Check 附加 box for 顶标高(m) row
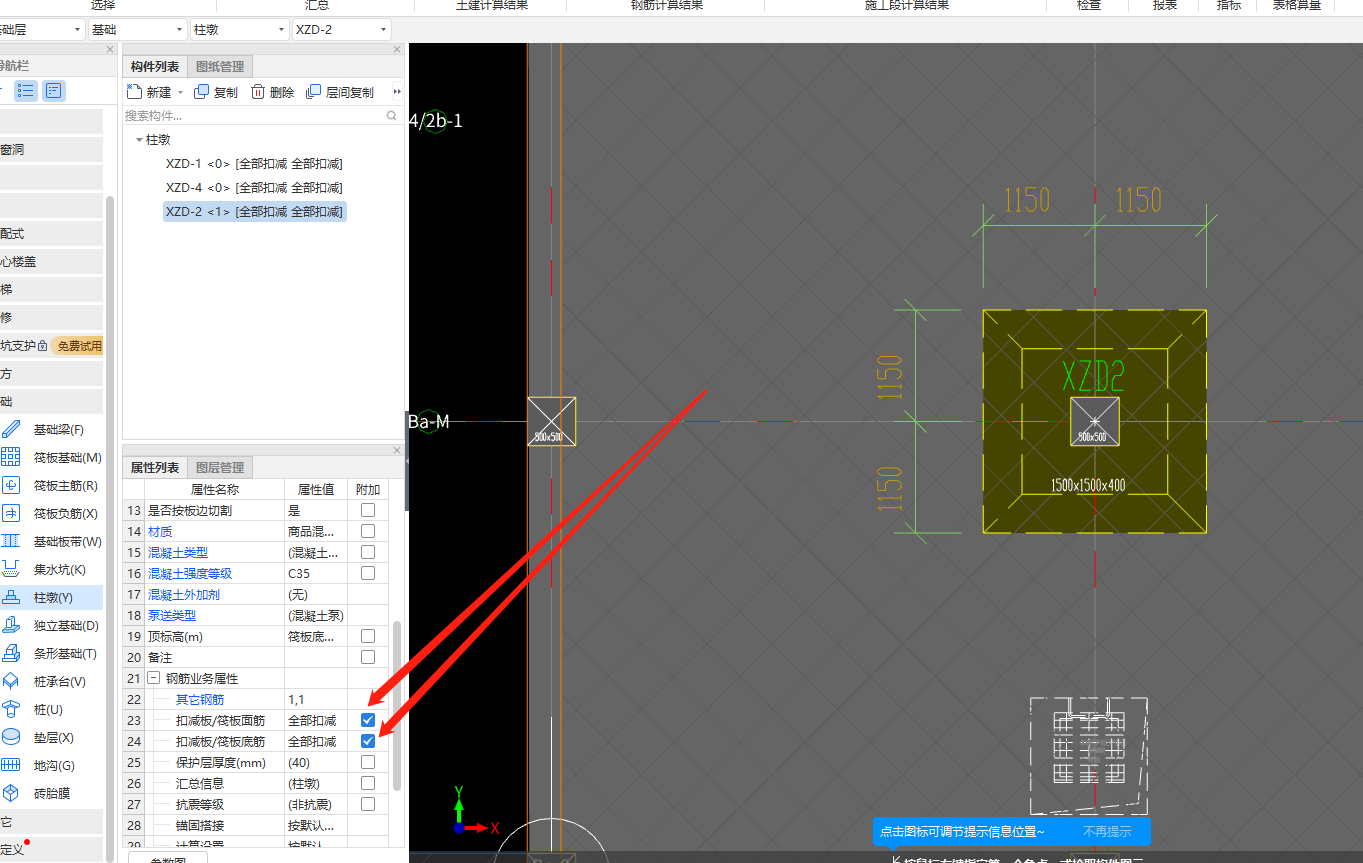This screenshot has height=863, width=1363. click(368, 636)
